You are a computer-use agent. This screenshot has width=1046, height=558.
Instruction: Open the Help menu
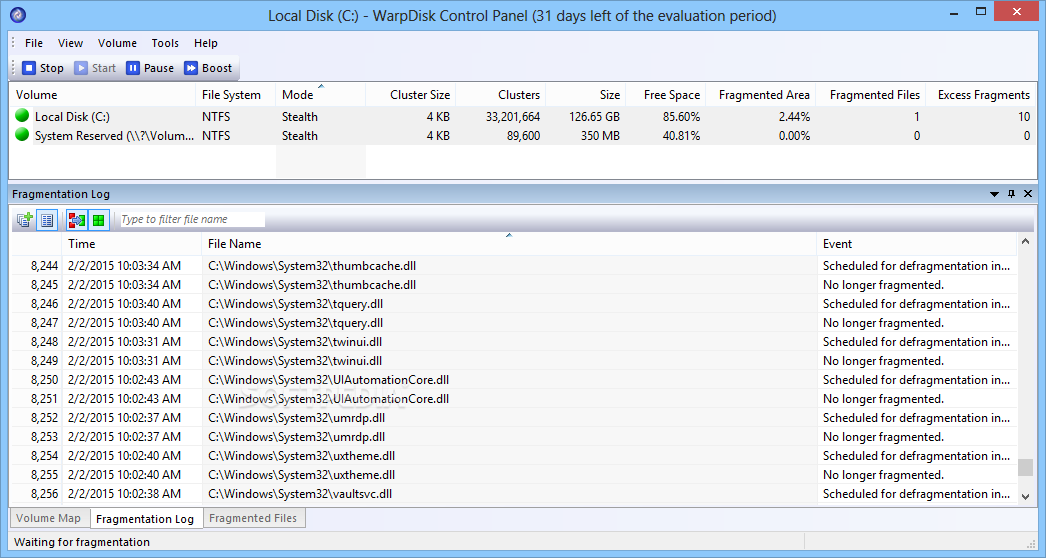205,43
